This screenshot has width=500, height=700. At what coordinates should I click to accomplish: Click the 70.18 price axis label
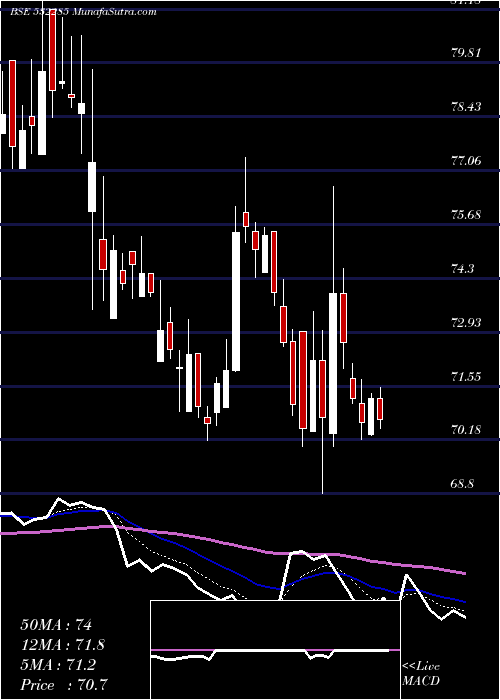click(466, 430)
